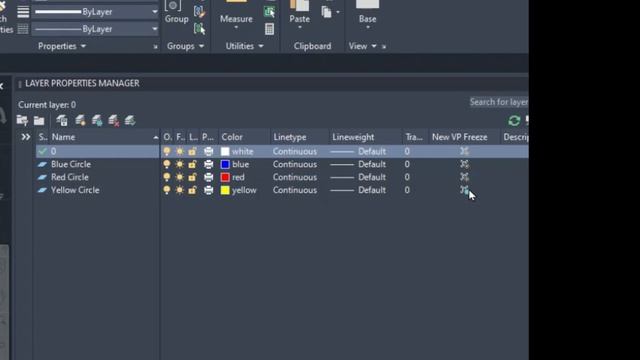Image resolution: width=640 pixels, height=360 pixels.
Task: Open the linetype ByLayer dropdown
Action: (x=155, y=29)
